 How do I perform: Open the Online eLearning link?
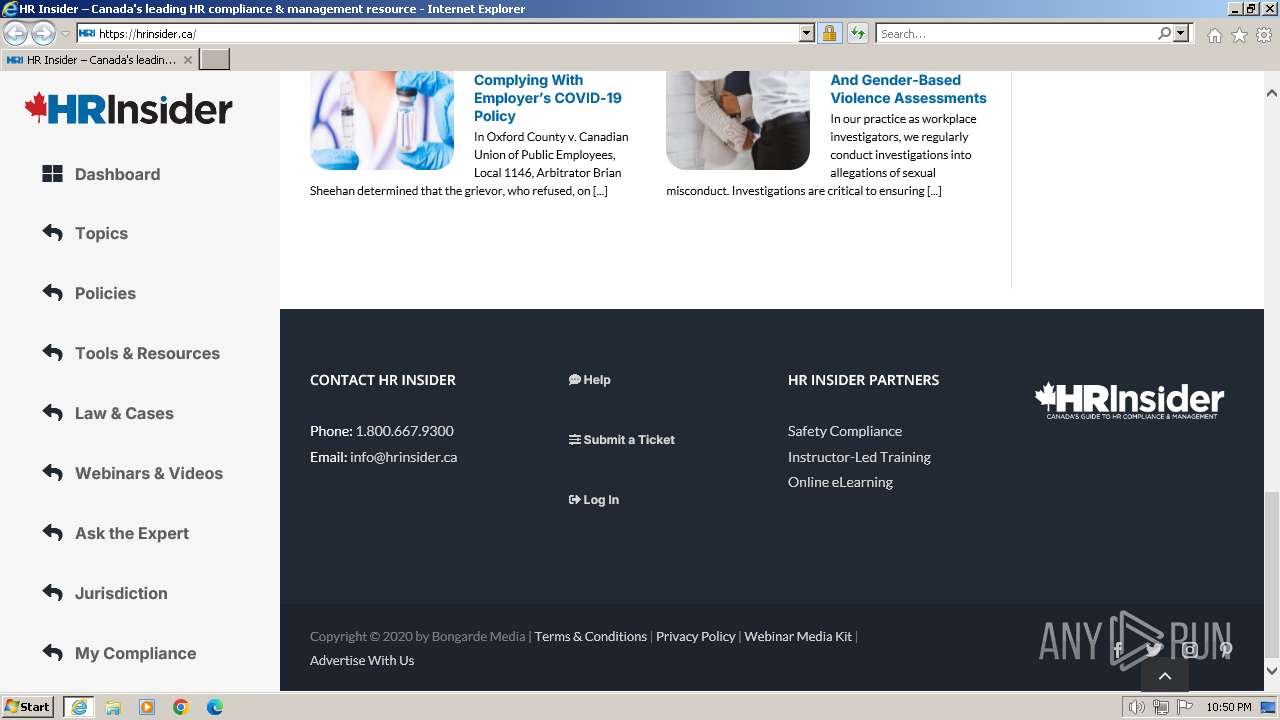pos(840,482)
